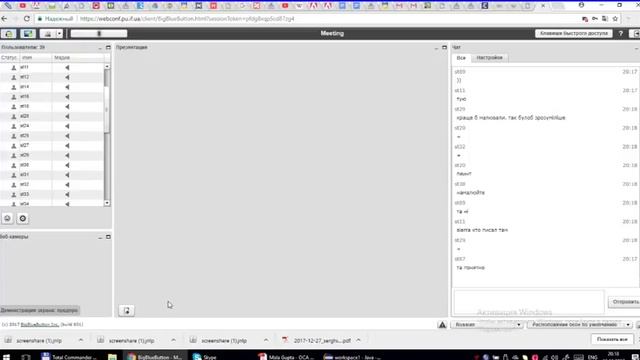640x360 pixels.
Task: Go back using browser back arrow
Action: (4, 19)
